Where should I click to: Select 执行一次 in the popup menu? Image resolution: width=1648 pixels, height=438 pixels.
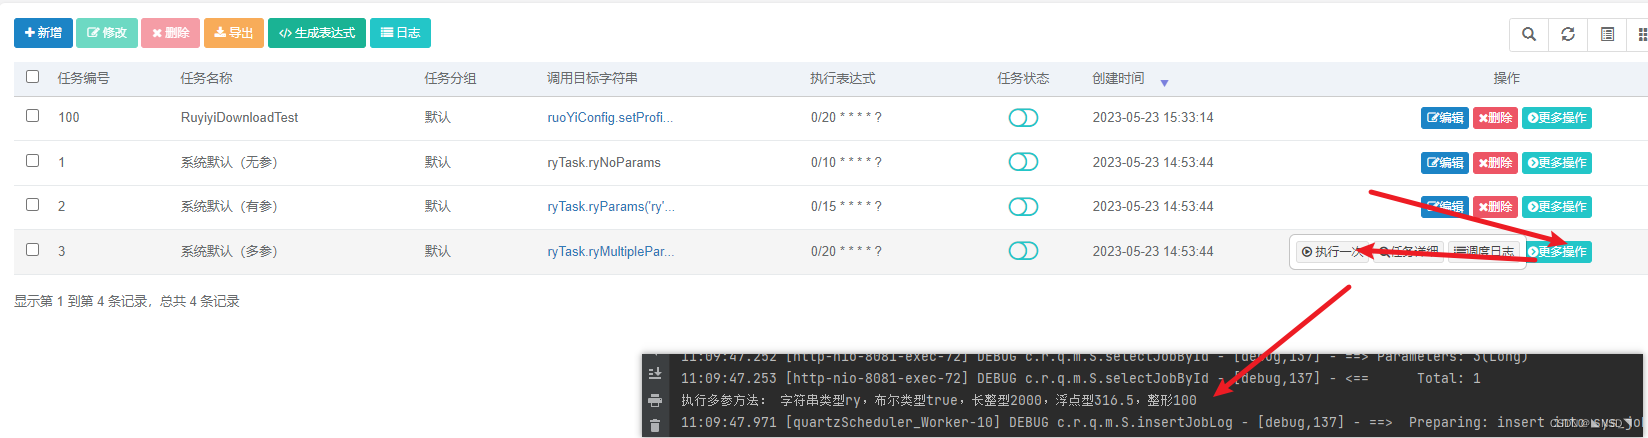point(1332,252)
